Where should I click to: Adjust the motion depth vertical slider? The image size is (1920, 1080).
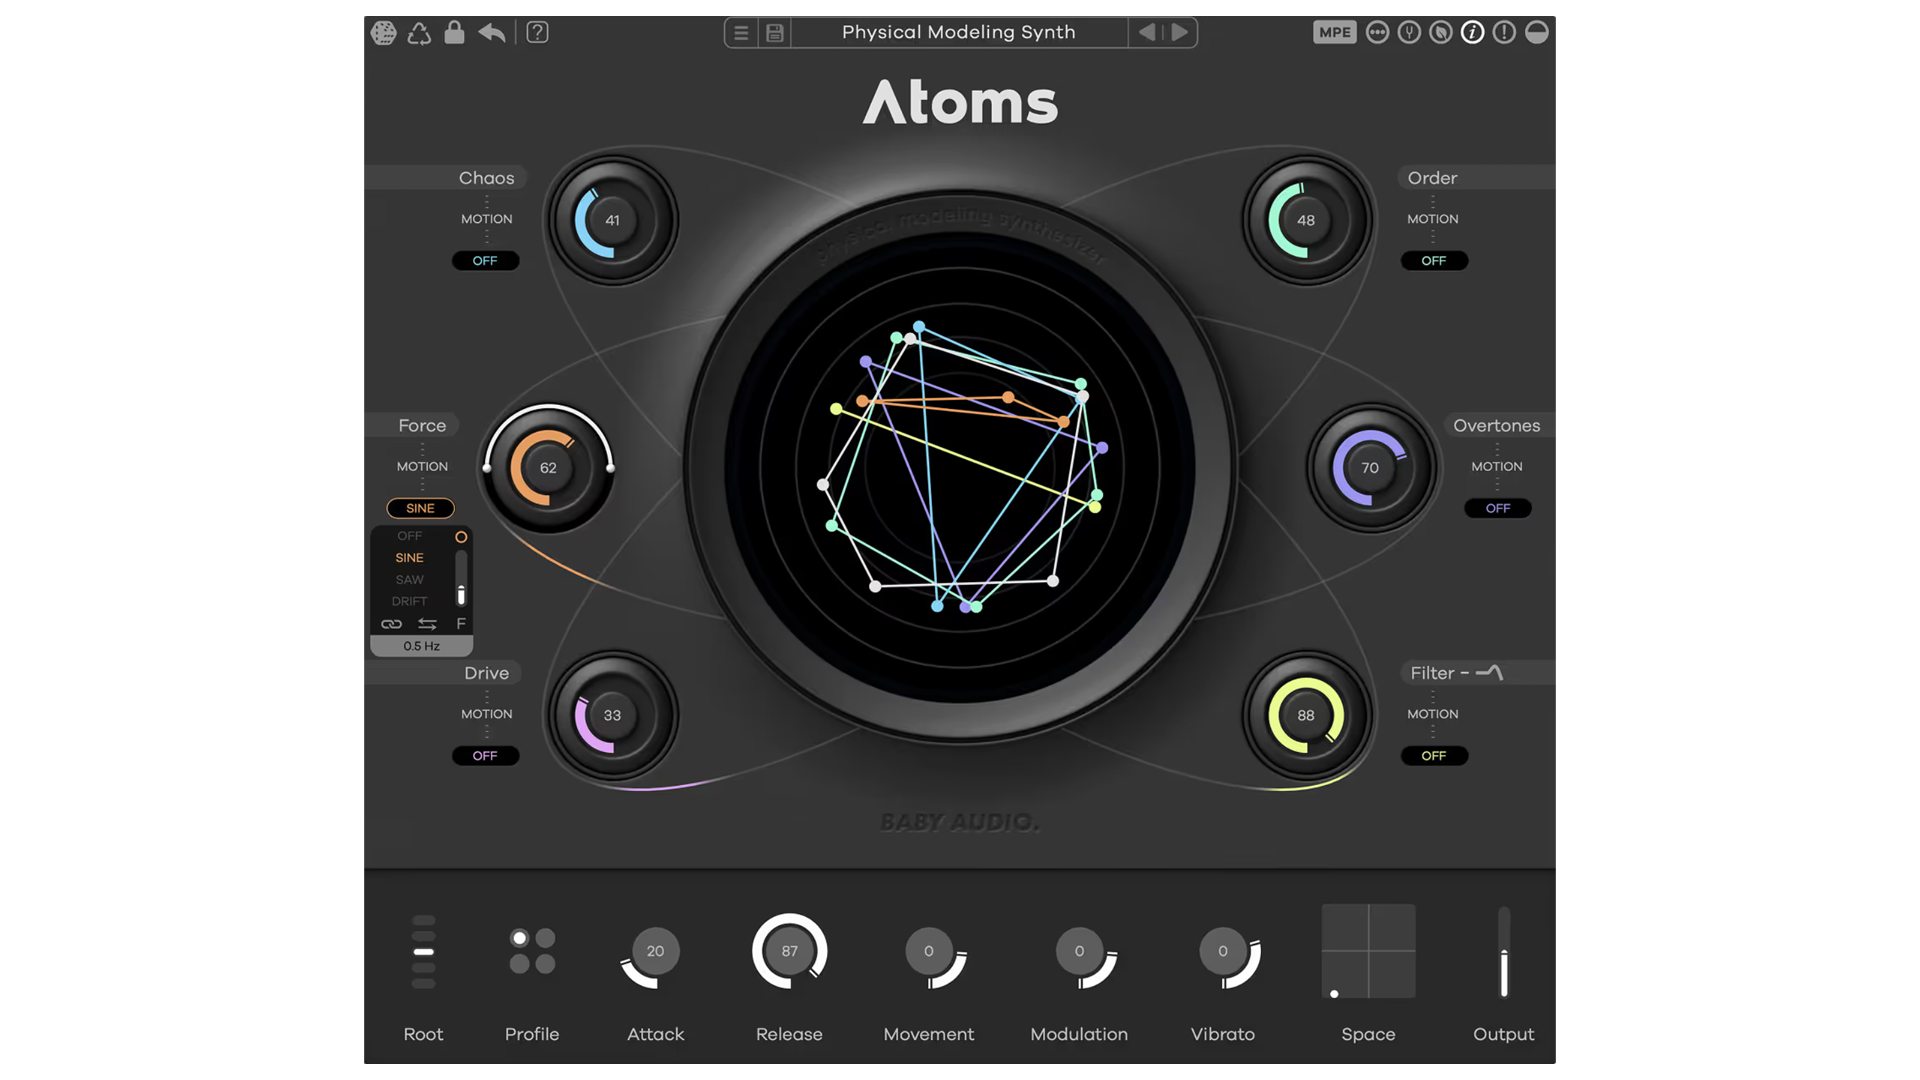[x=461, y=578]
